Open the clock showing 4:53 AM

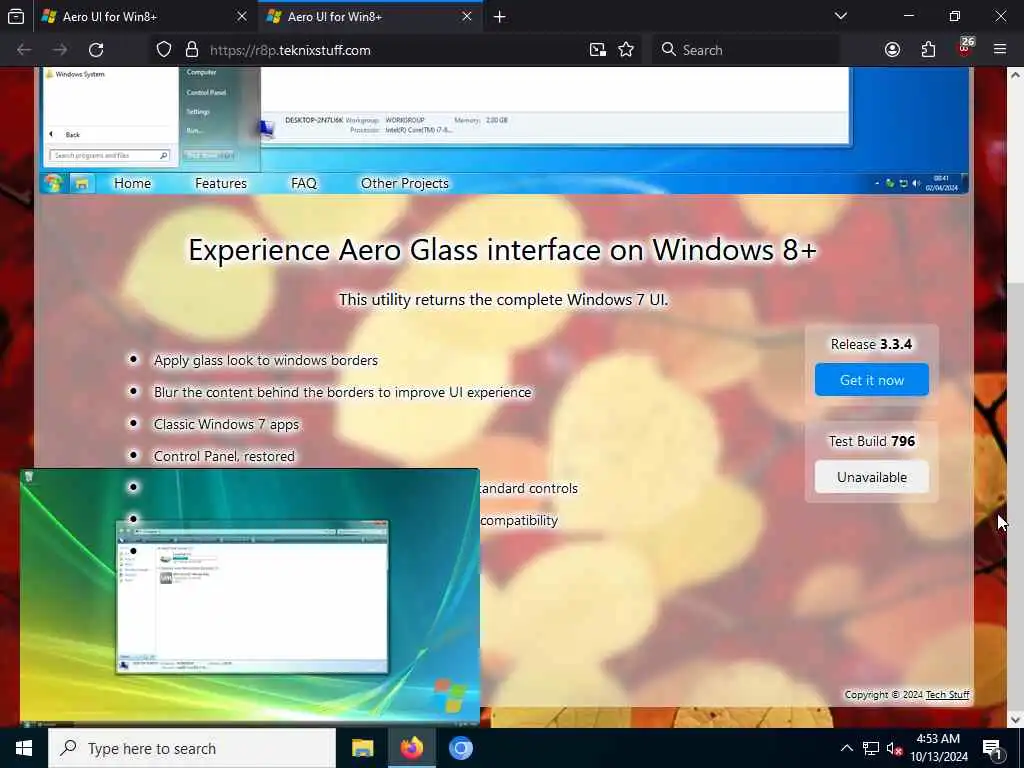coord(938,748)
